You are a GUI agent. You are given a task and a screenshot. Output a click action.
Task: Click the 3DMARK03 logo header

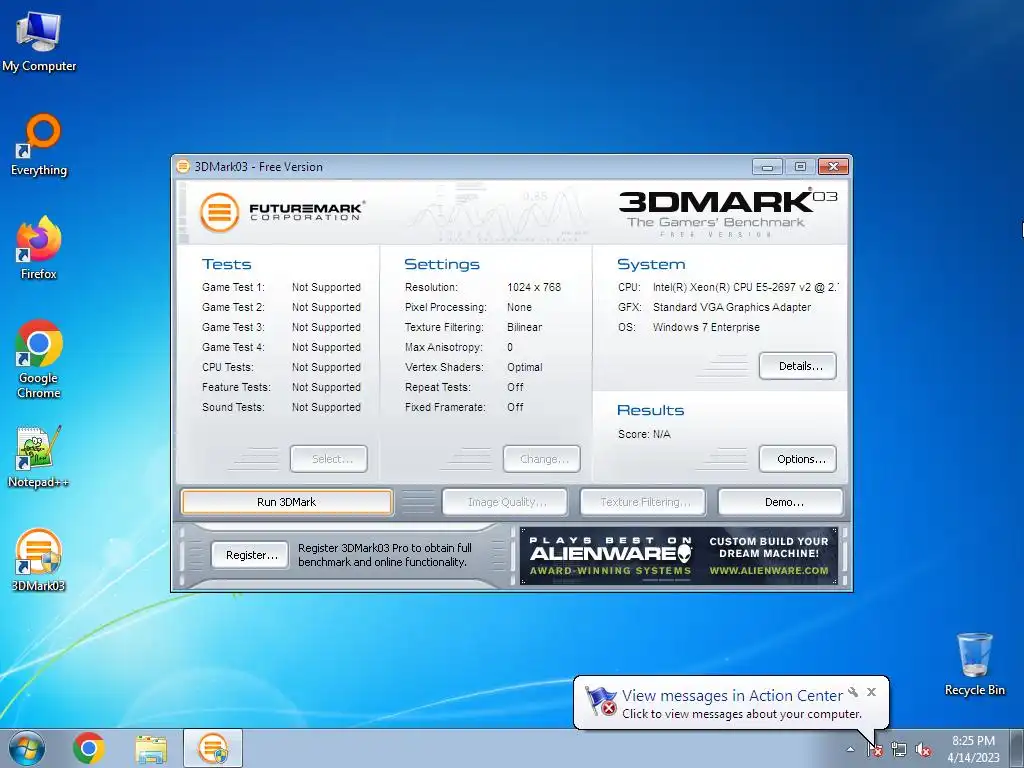(728, 214)
